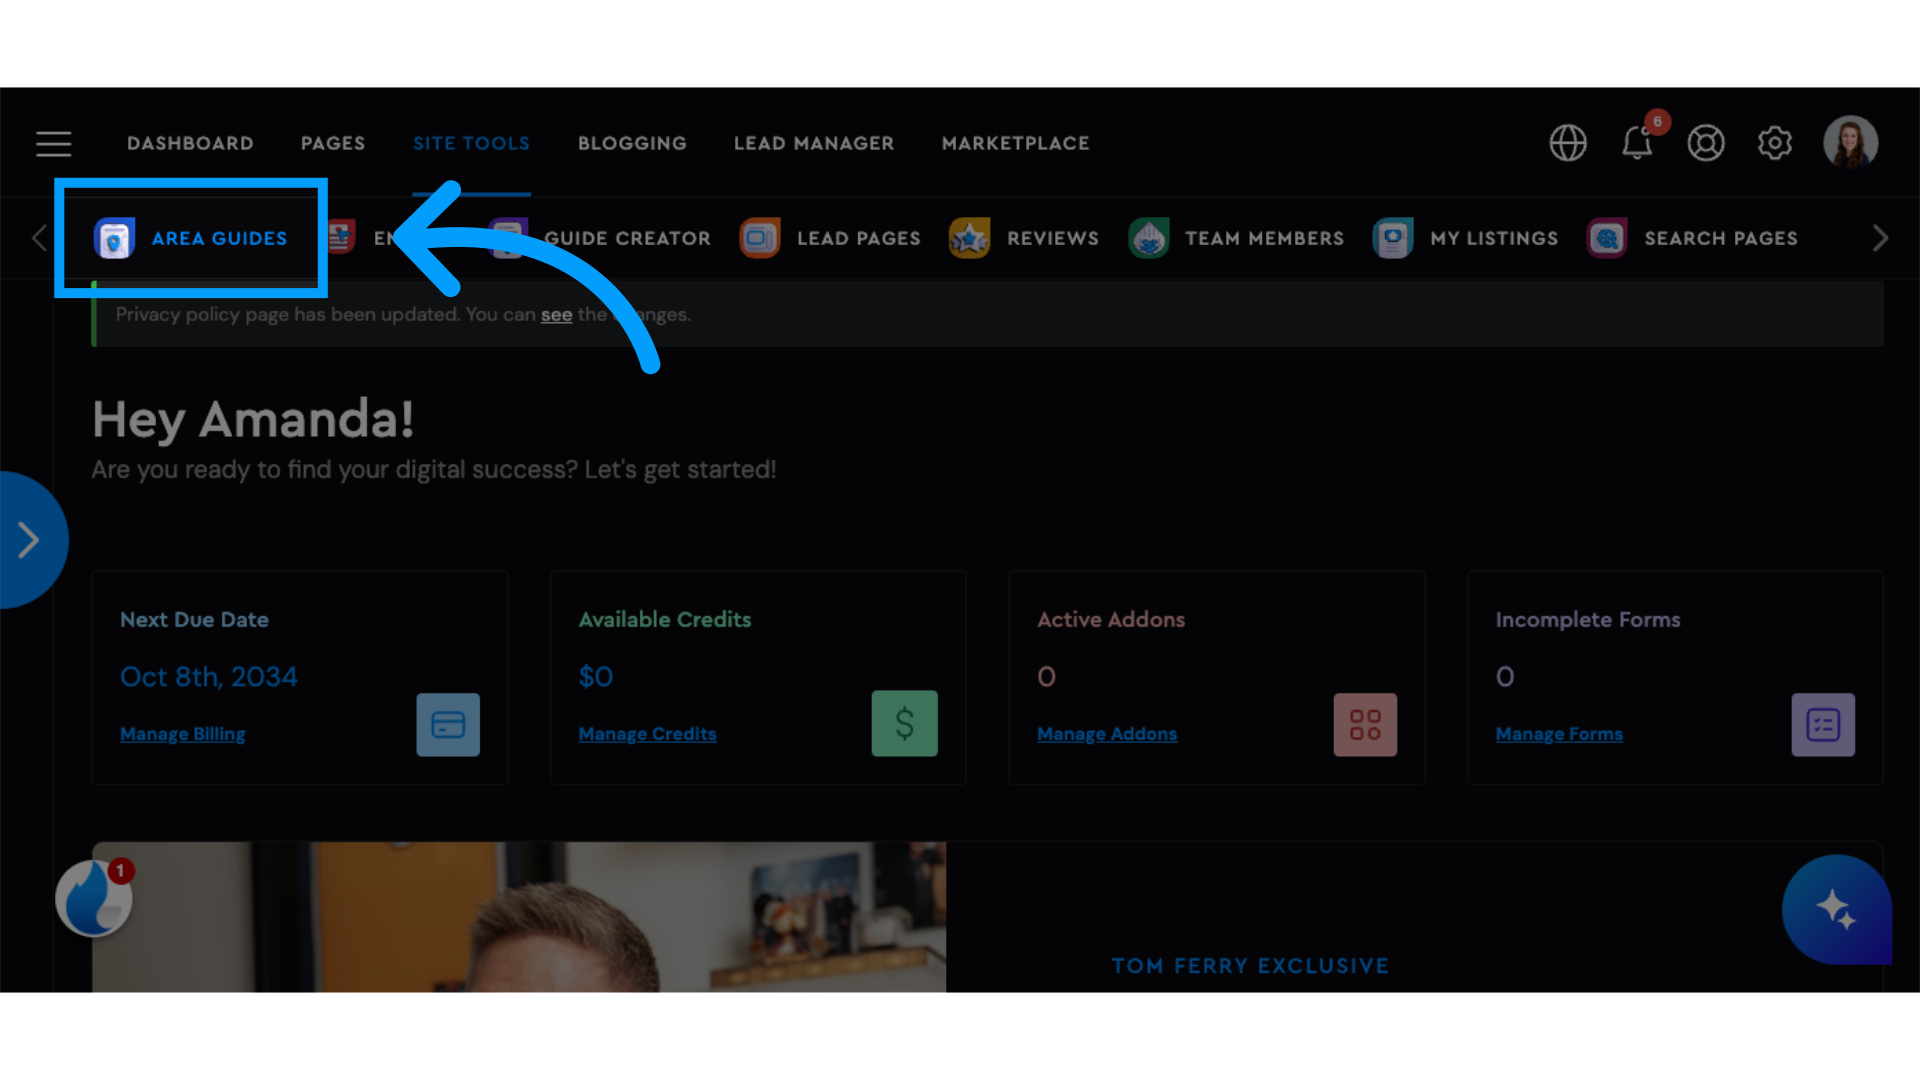
Task: Select the My Listings icon
Action: pyautogui.click(x=1393, y=237)
